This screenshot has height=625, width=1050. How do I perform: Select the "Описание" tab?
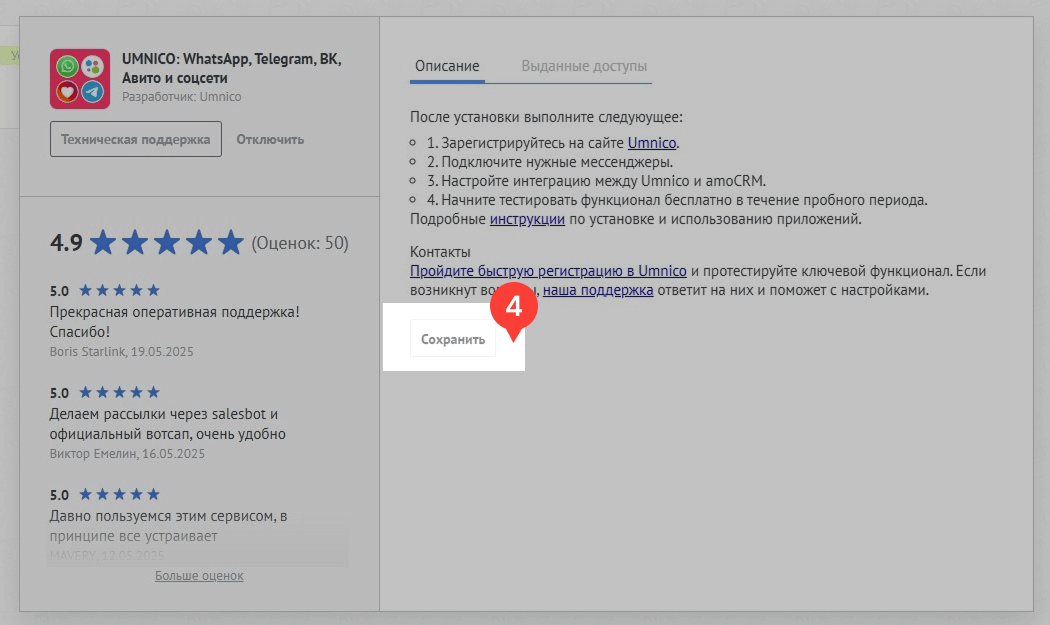point(447,66)
